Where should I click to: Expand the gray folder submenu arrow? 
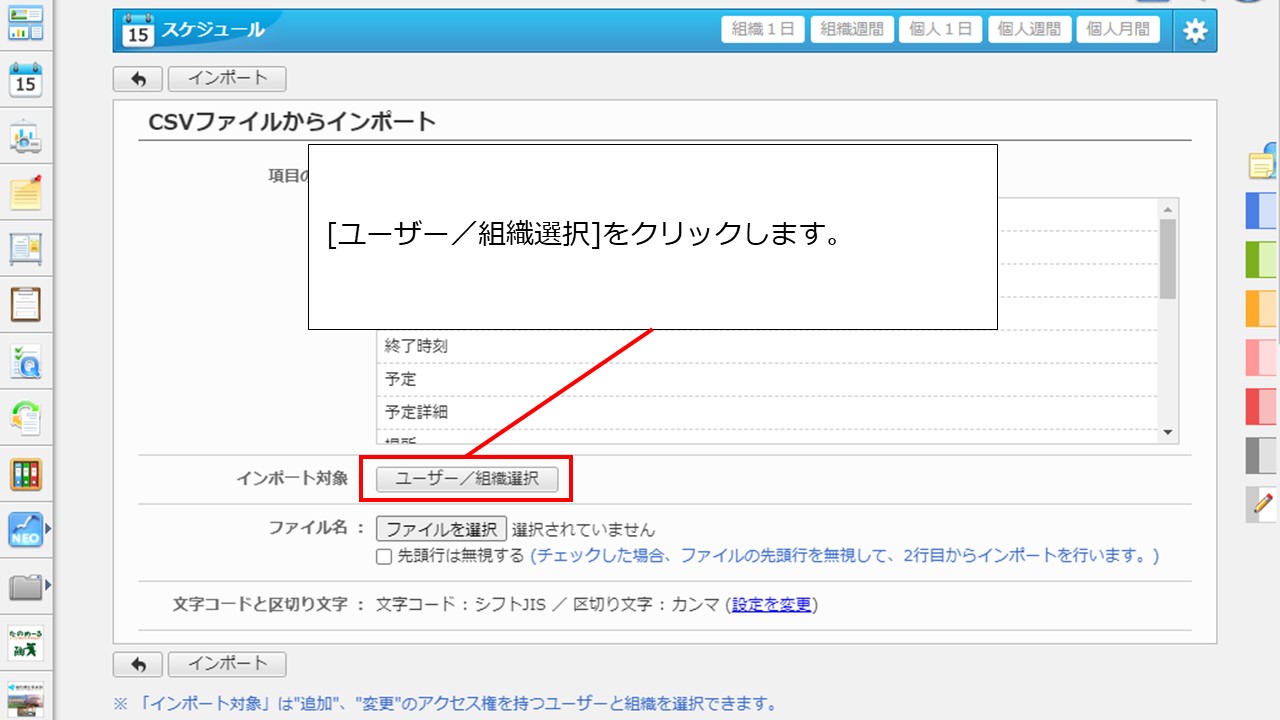point(48,586)
